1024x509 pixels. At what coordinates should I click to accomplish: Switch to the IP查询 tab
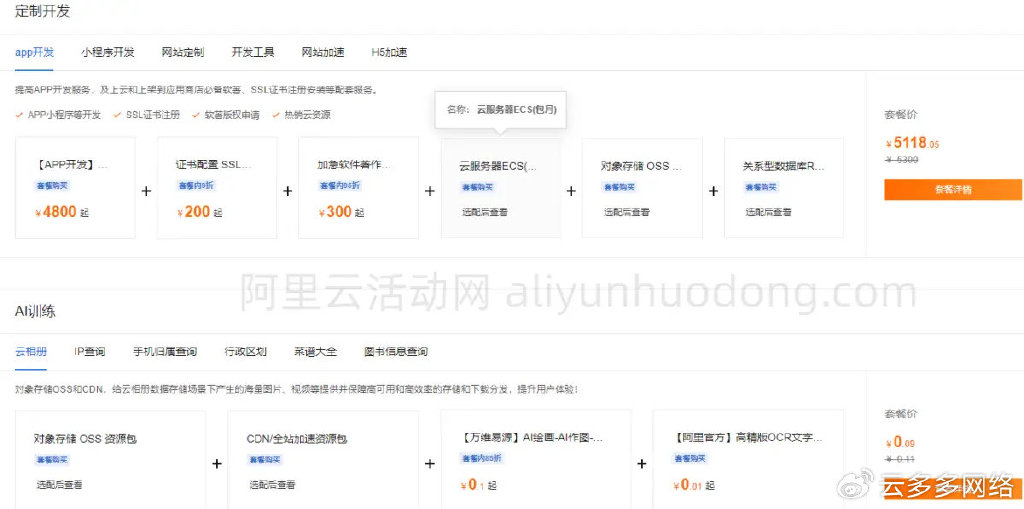89,352
